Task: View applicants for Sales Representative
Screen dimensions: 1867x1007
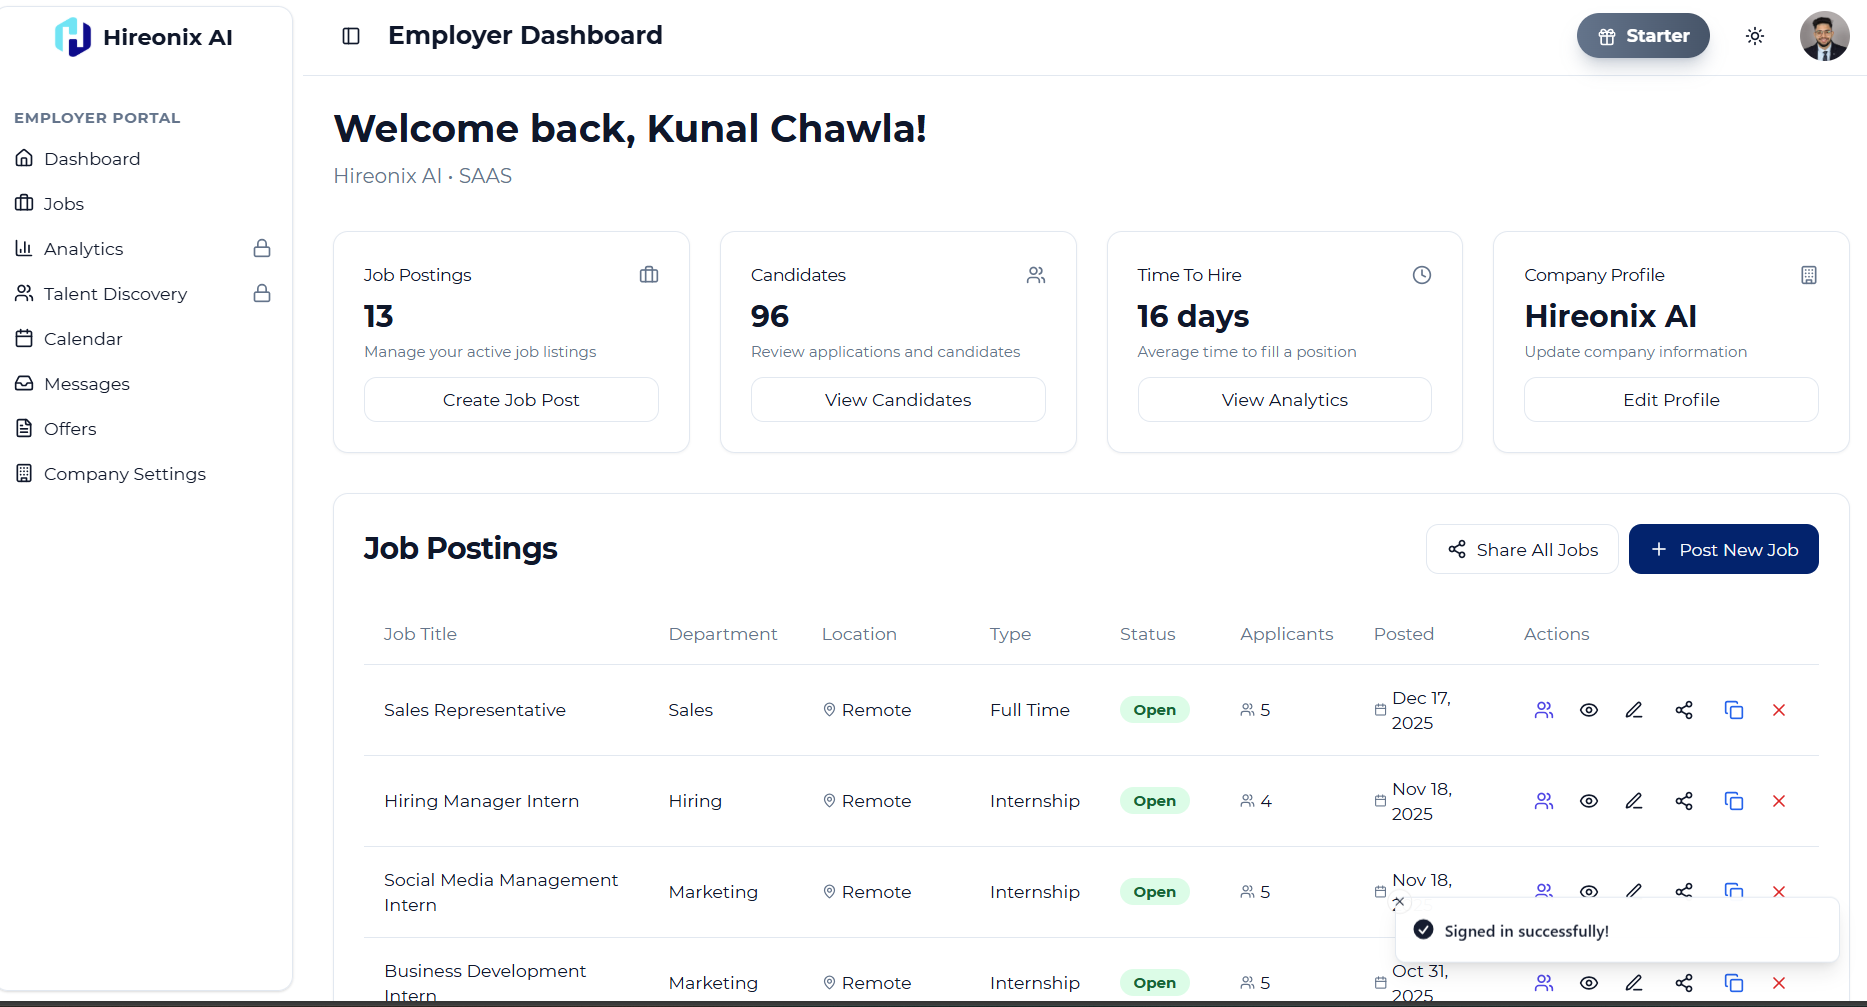Action: 1543,709
